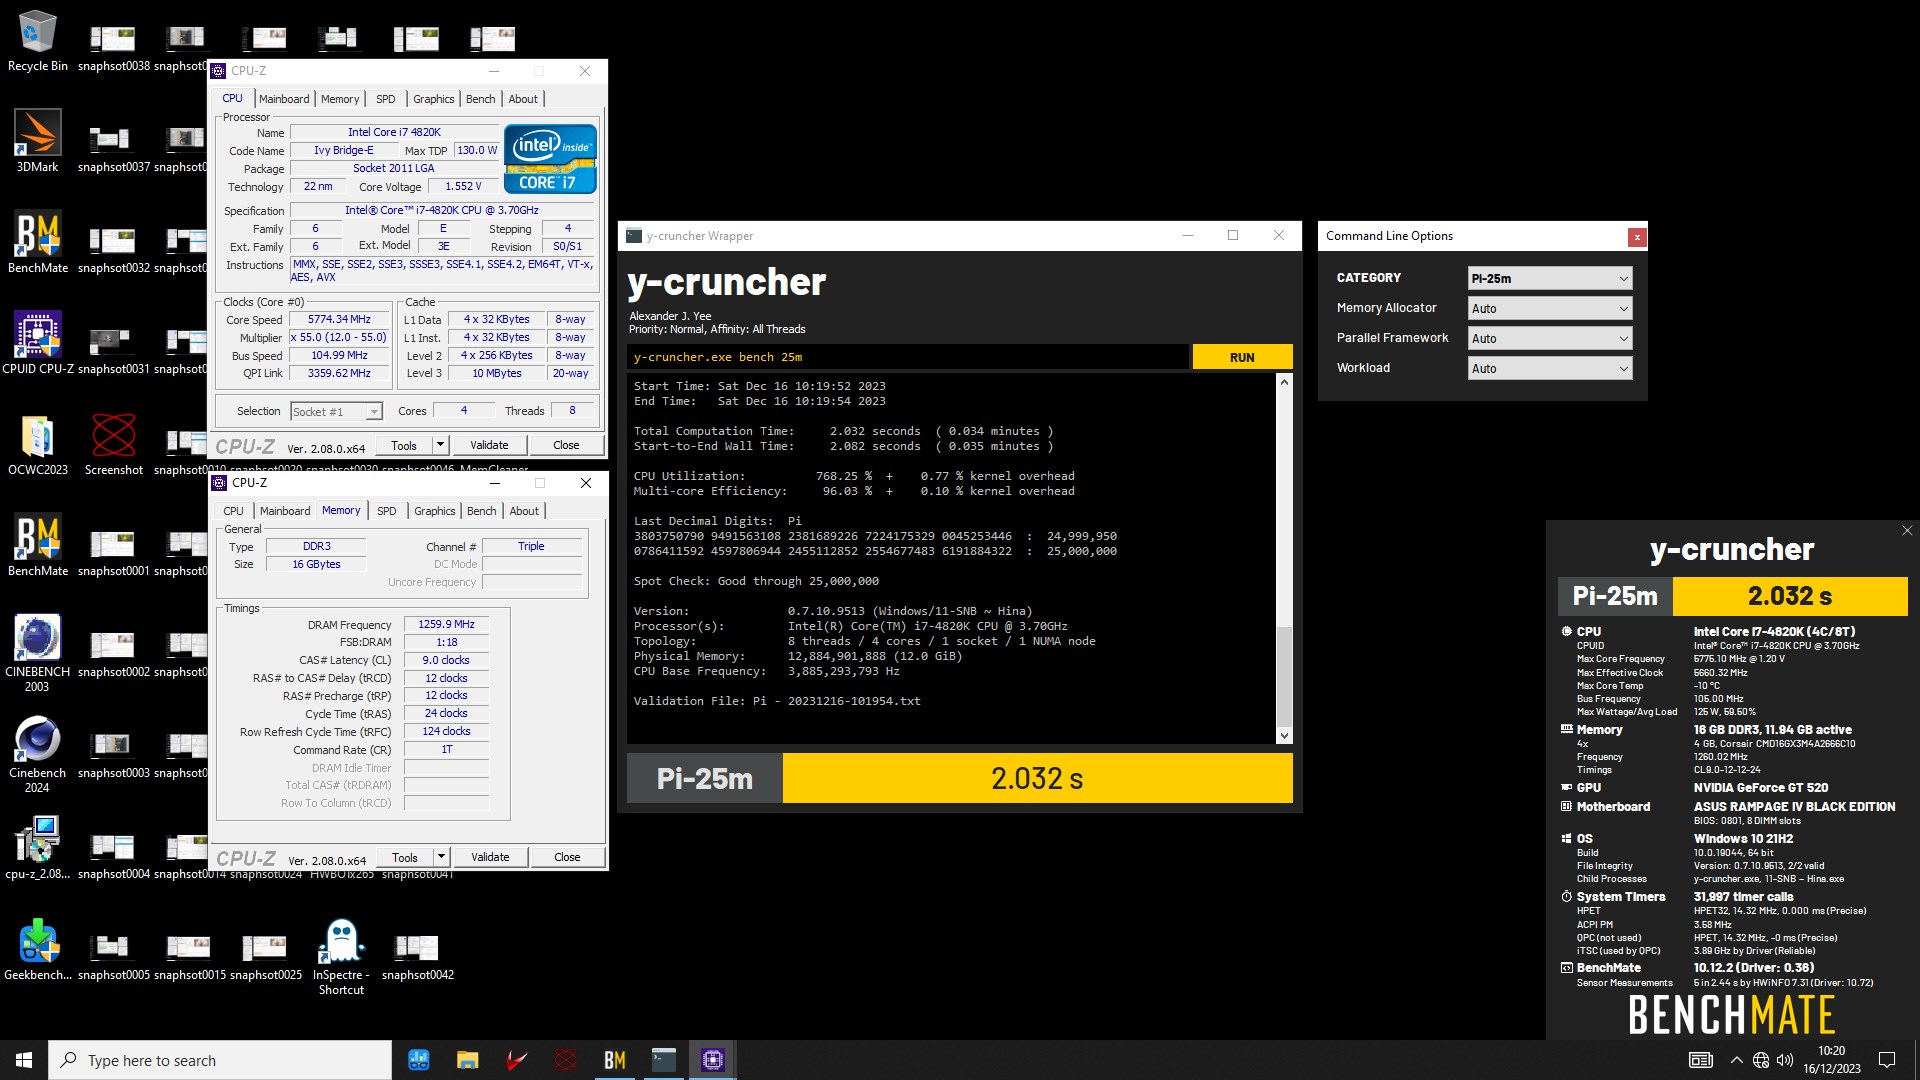Open the network icon in system tray
Viewport: 1920px width, 1080px height.
pyautogui.click(x=1760, y=1060)
